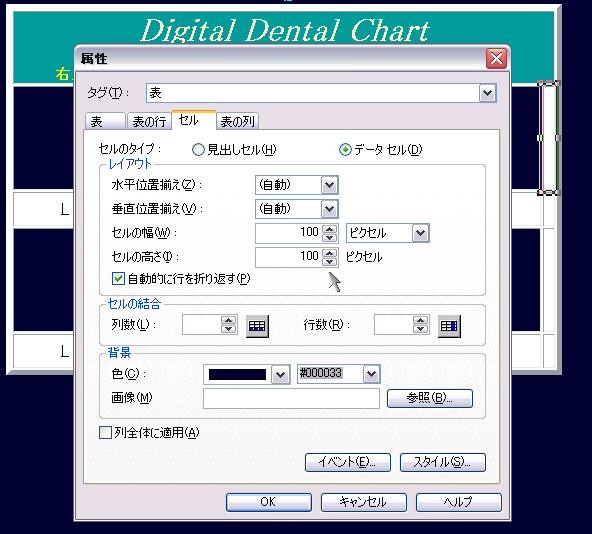Toggle 自動的に行を折り返す checkbox
The width and height of the screenshot is (592, 534).
pyautogui.click(x=118, y=279)
